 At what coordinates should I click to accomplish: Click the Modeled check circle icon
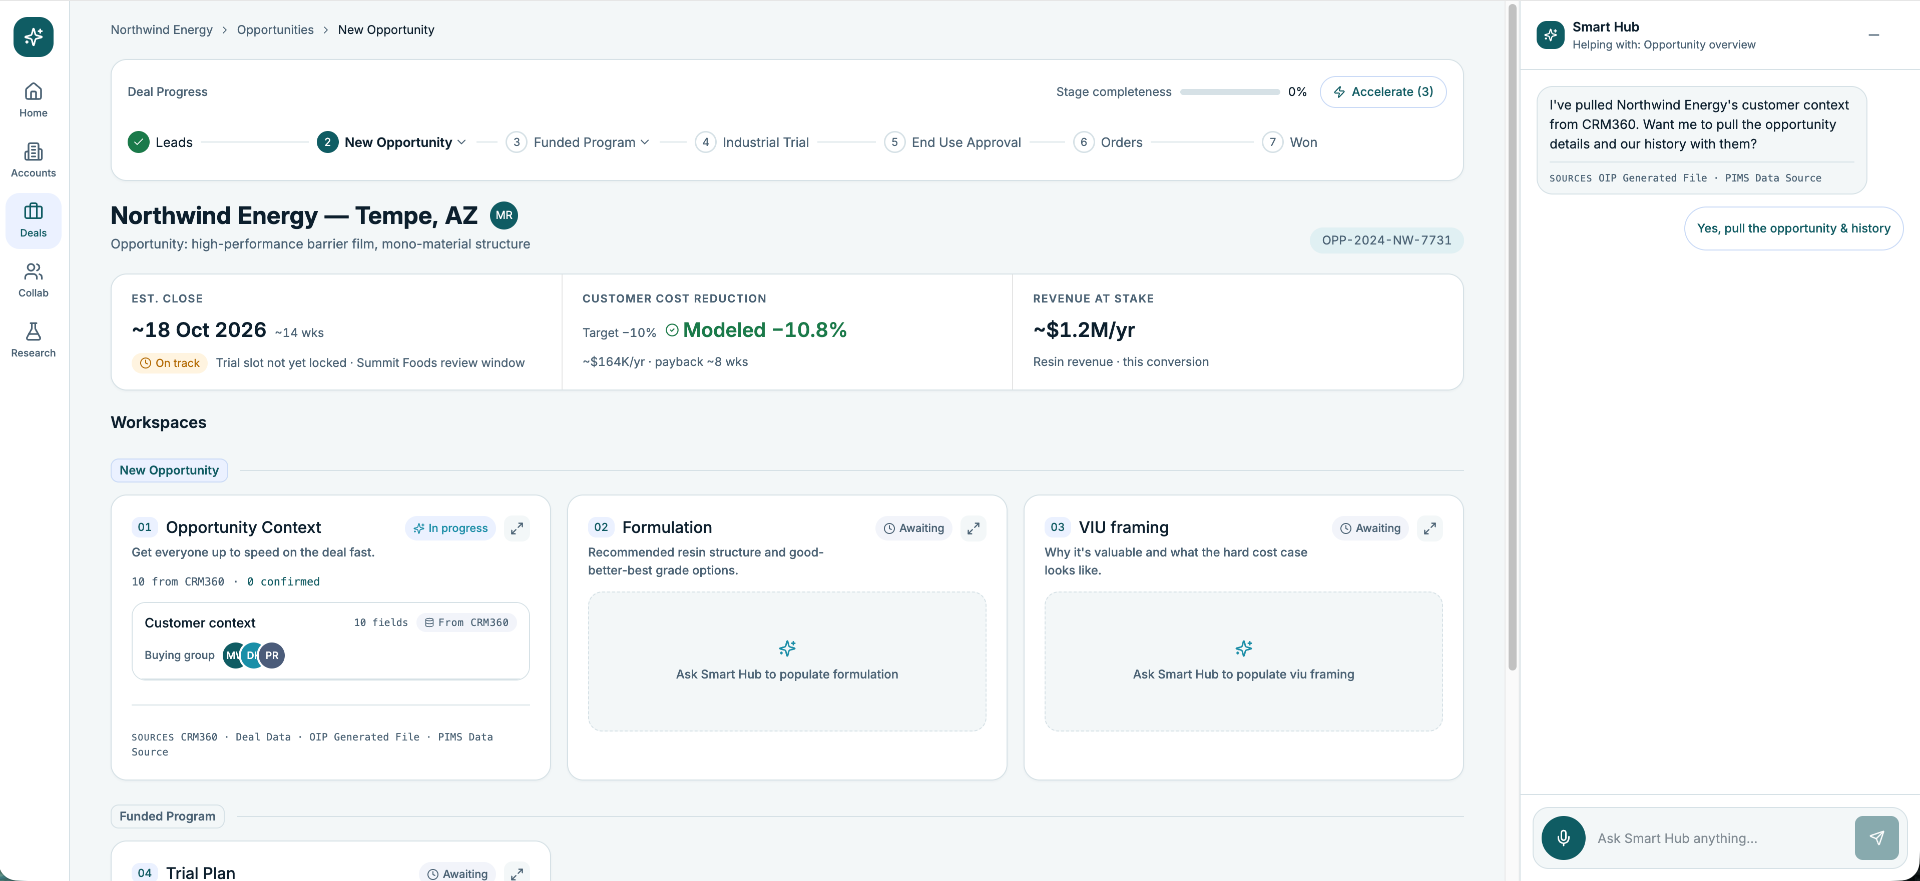(672, 330)
